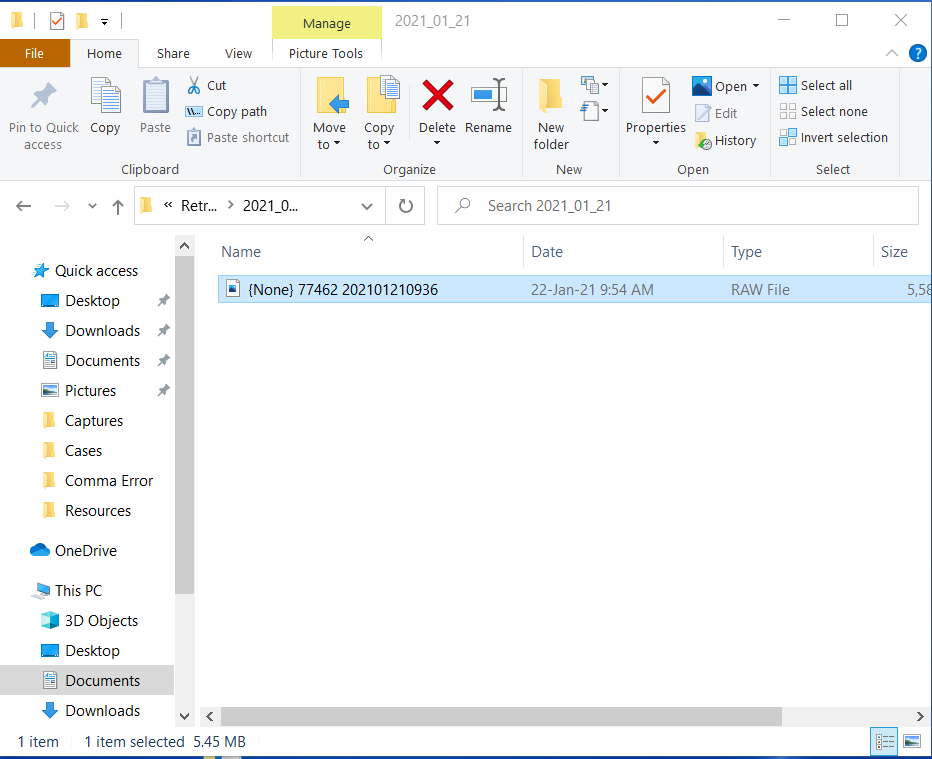Expand address bar history dropdown
The image size is (932, 759).
[x=367, y=206]
